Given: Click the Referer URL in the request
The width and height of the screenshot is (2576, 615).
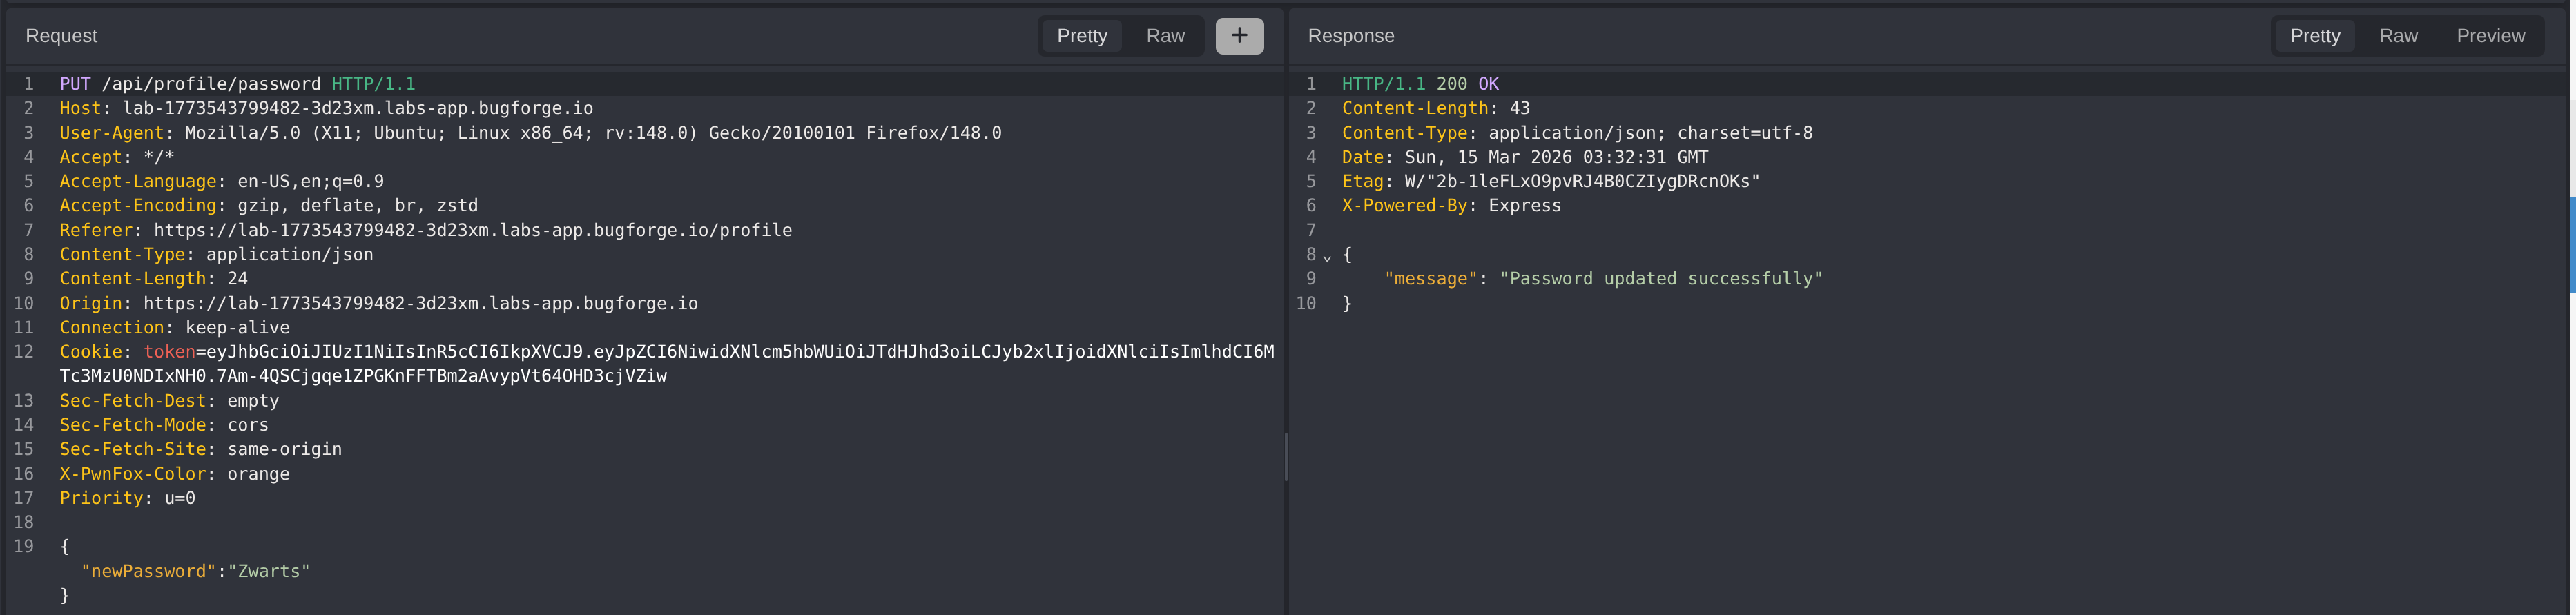Looking at the screenshot, I should coord(472,230).
